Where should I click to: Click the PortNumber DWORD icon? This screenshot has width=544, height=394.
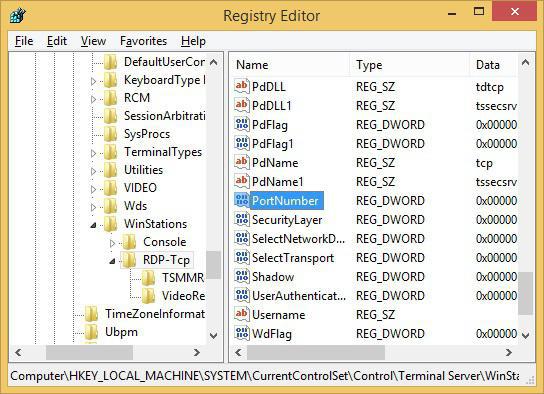pyautogui.click(x=241, y=200)
